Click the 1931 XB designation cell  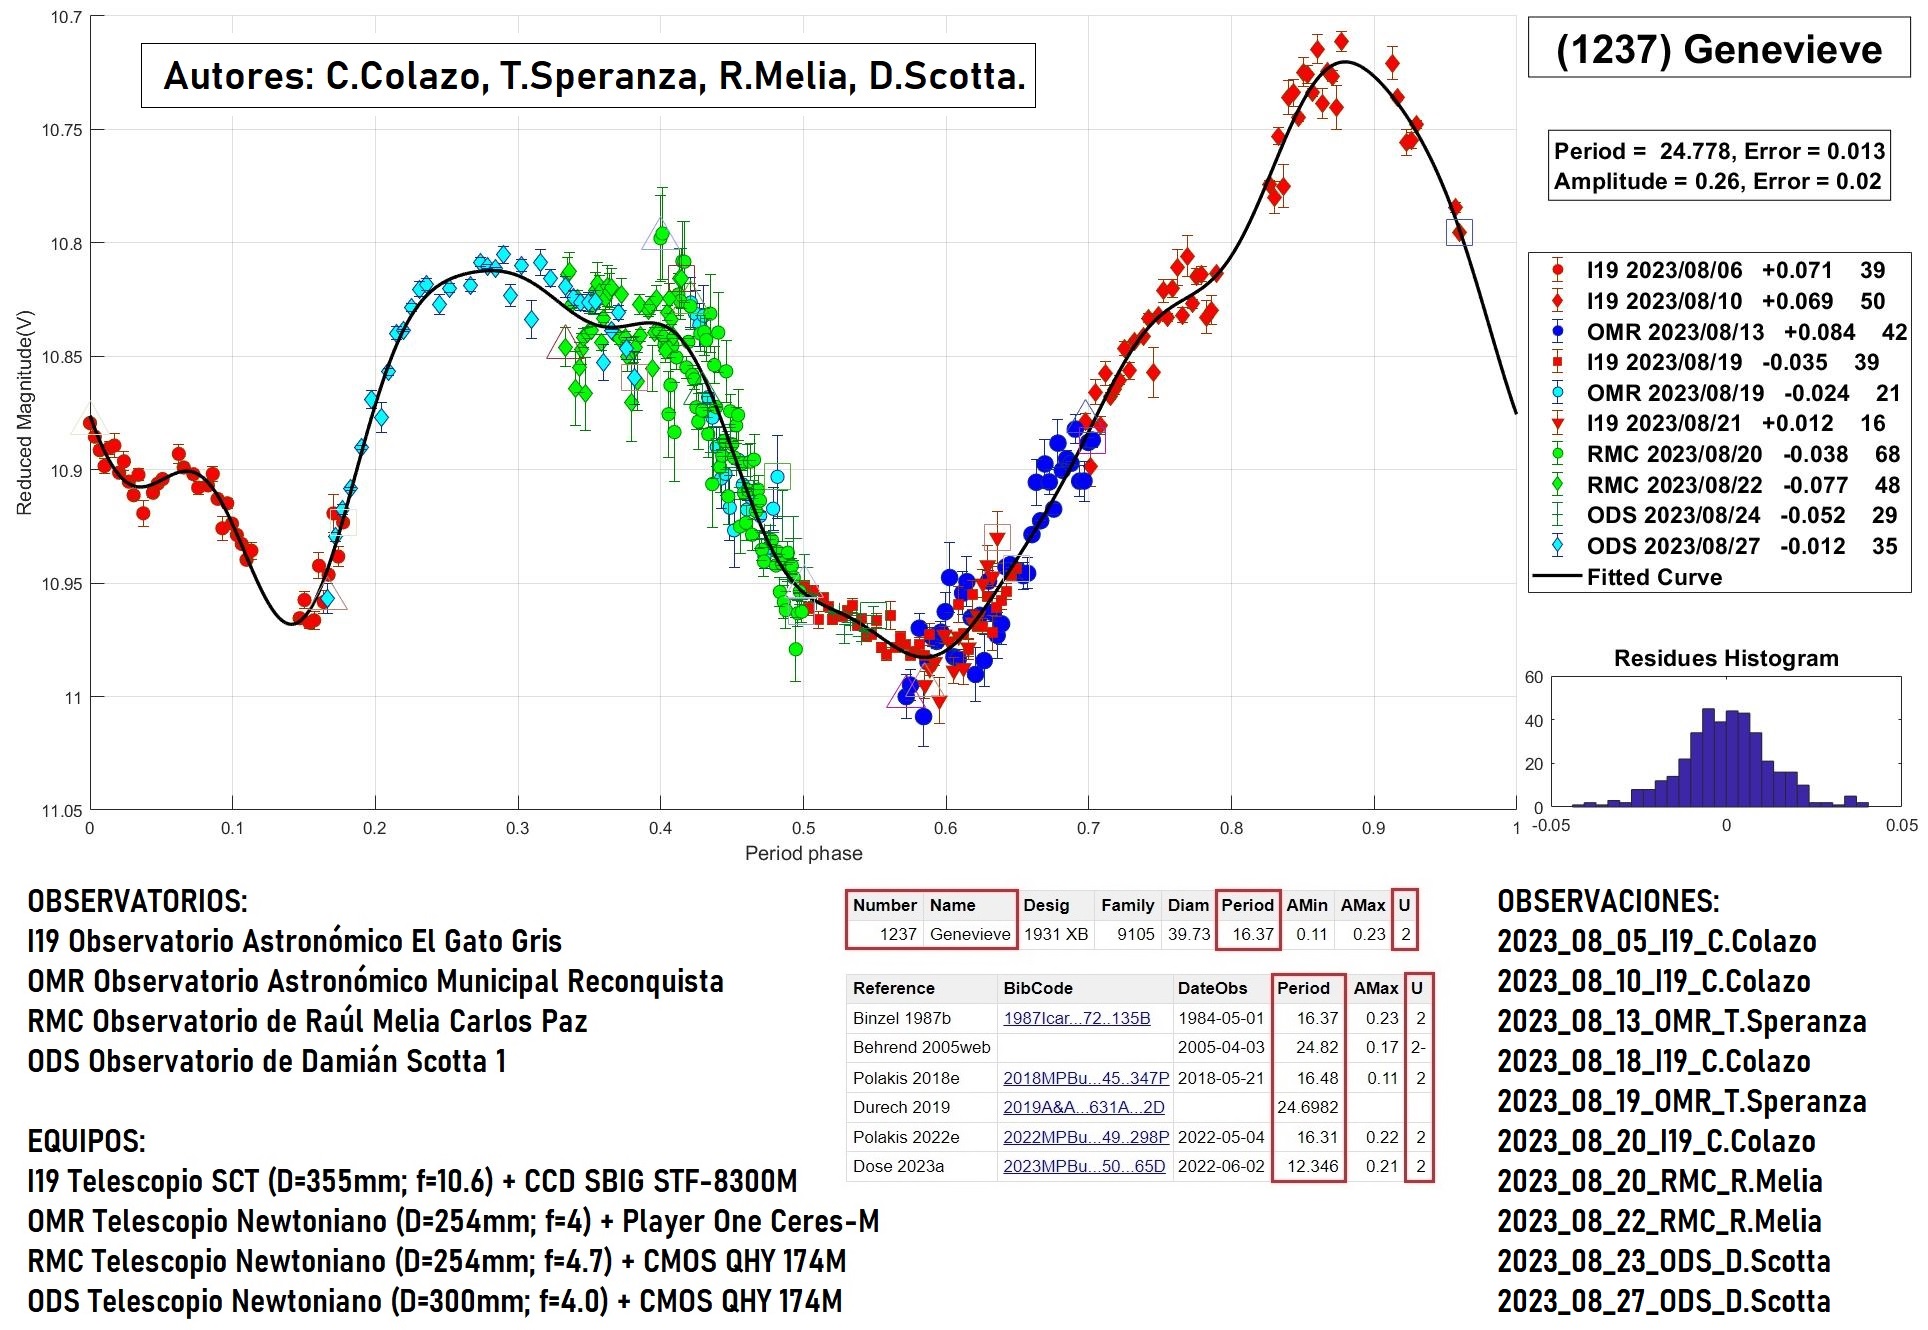click(x=1056, y=934)
